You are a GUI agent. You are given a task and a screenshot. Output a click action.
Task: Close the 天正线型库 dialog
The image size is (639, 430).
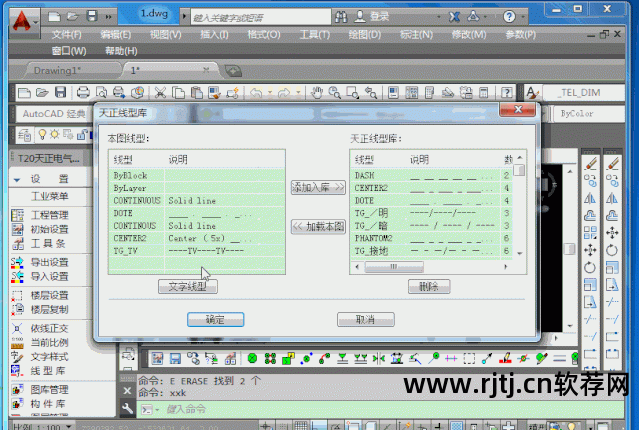518,109
